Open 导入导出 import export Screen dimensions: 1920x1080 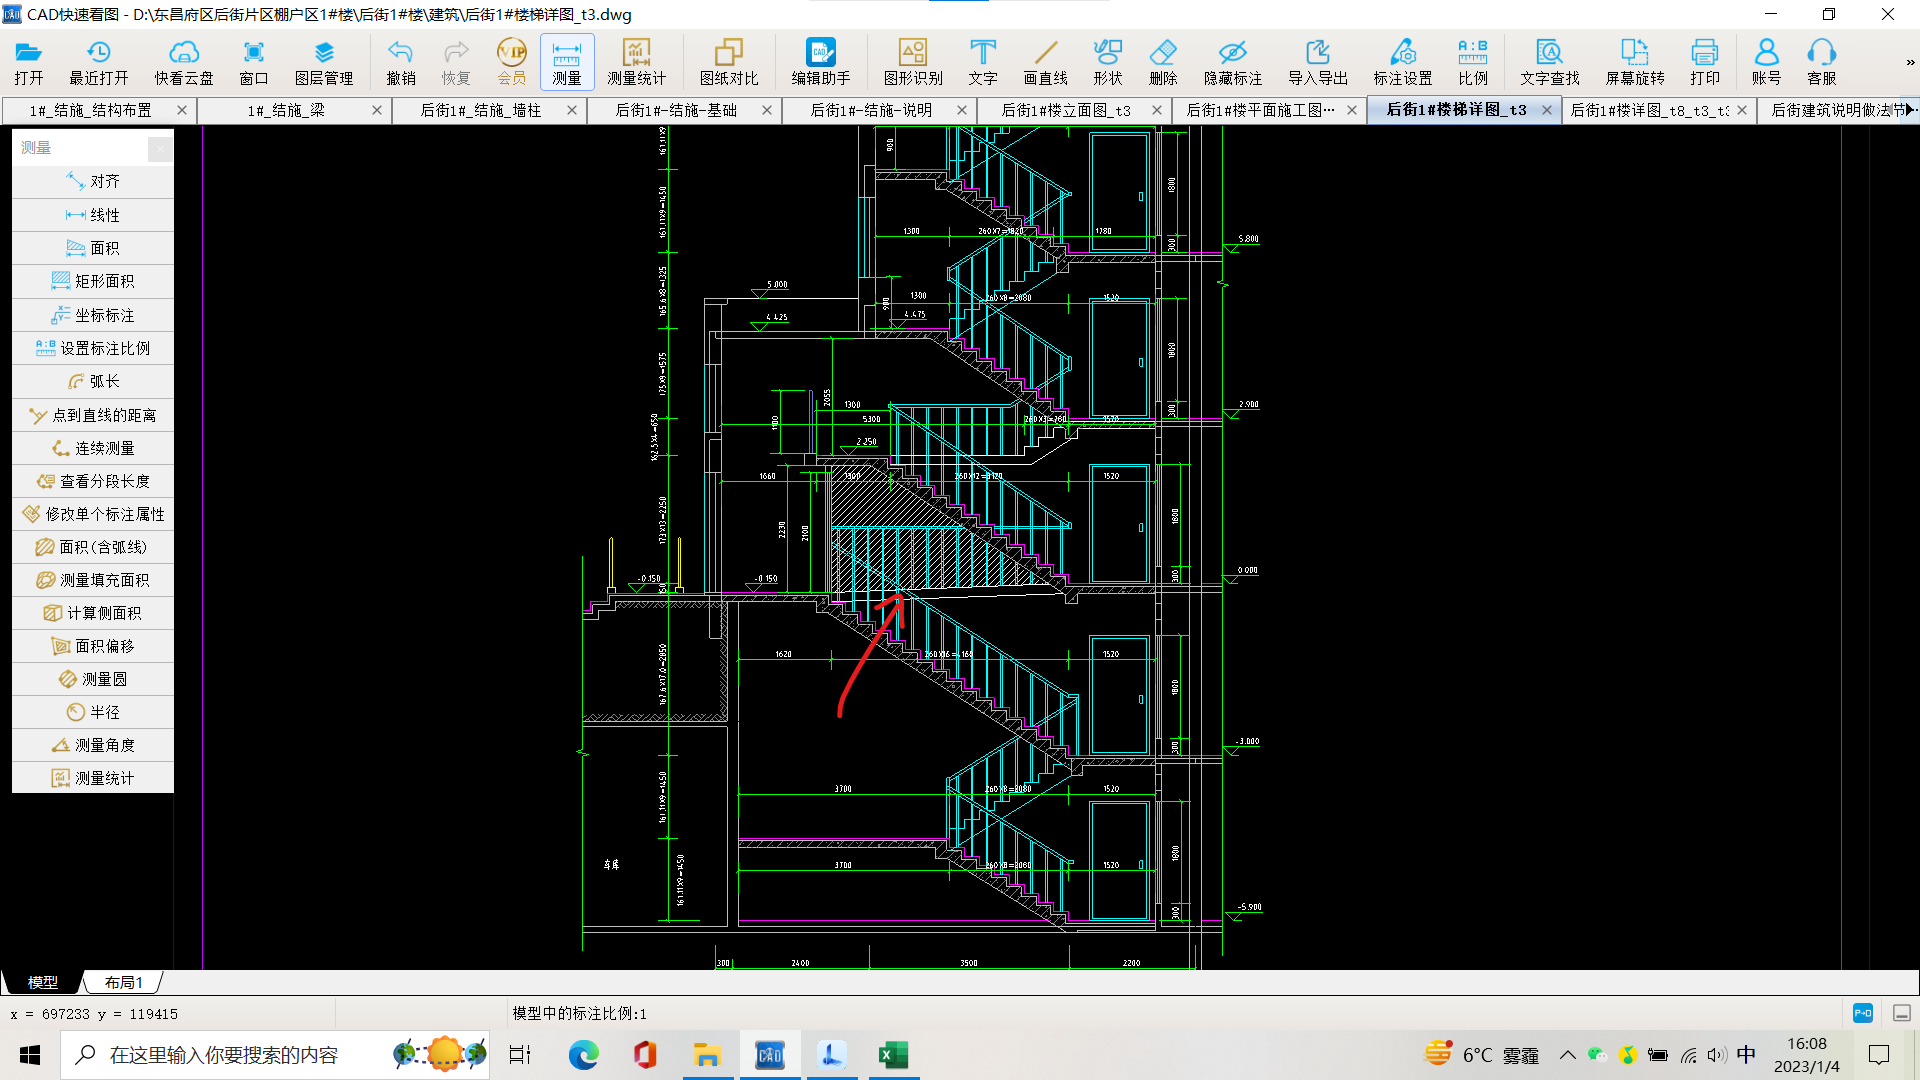pyautogui.click(x=1318, y=62)
